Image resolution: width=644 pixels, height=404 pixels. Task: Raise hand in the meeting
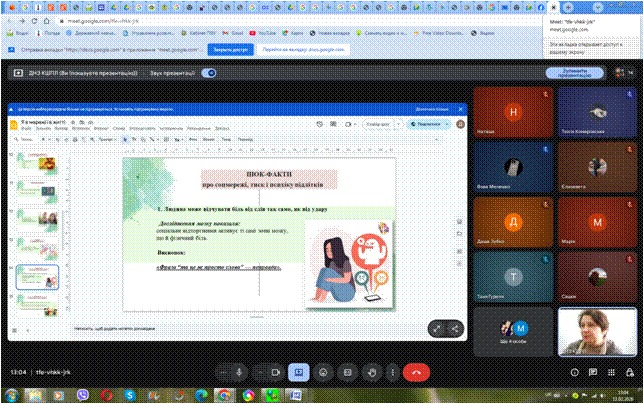pyautogui.click(x=372, y=371)
